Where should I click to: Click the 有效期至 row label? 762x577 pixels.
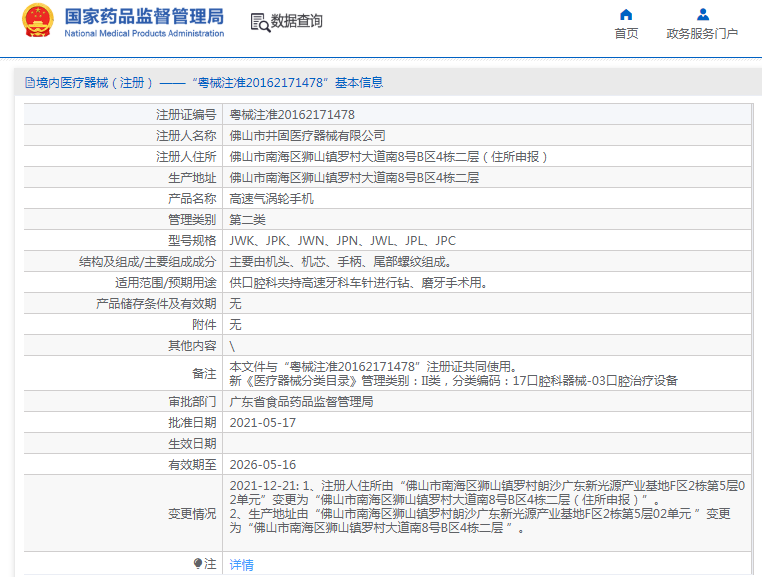pos(192,465)
